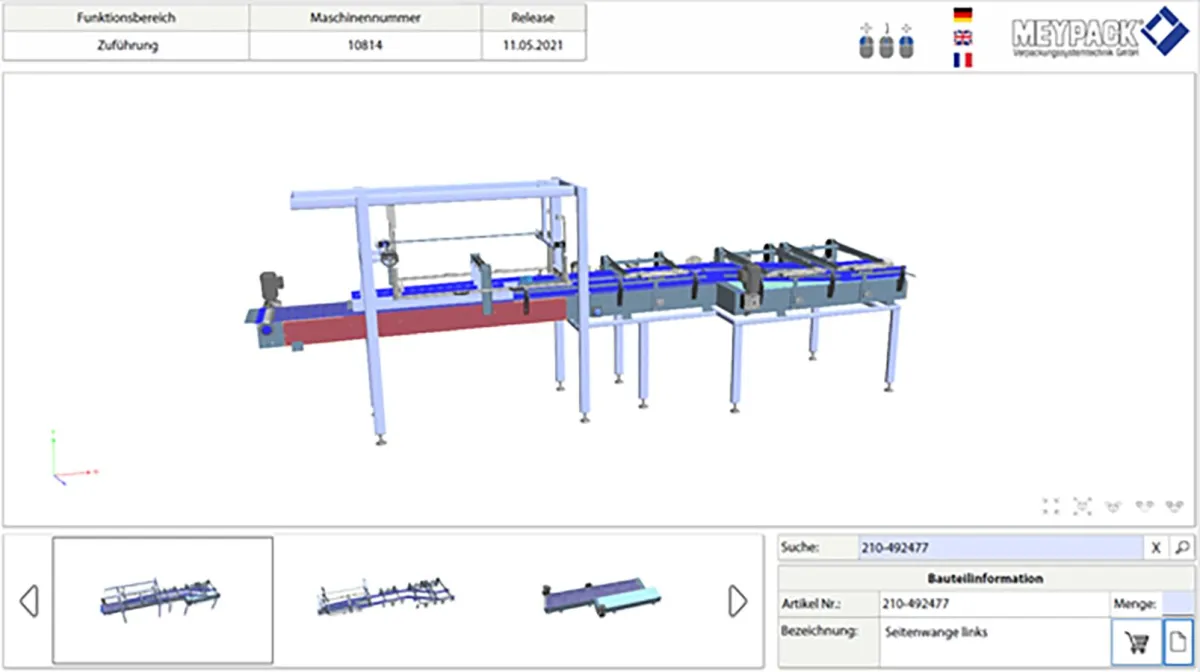This screenshot has height=672, width=1200.
Task: Click the rightmost view-mode icon in viewport
Action: click(1176, 506)
